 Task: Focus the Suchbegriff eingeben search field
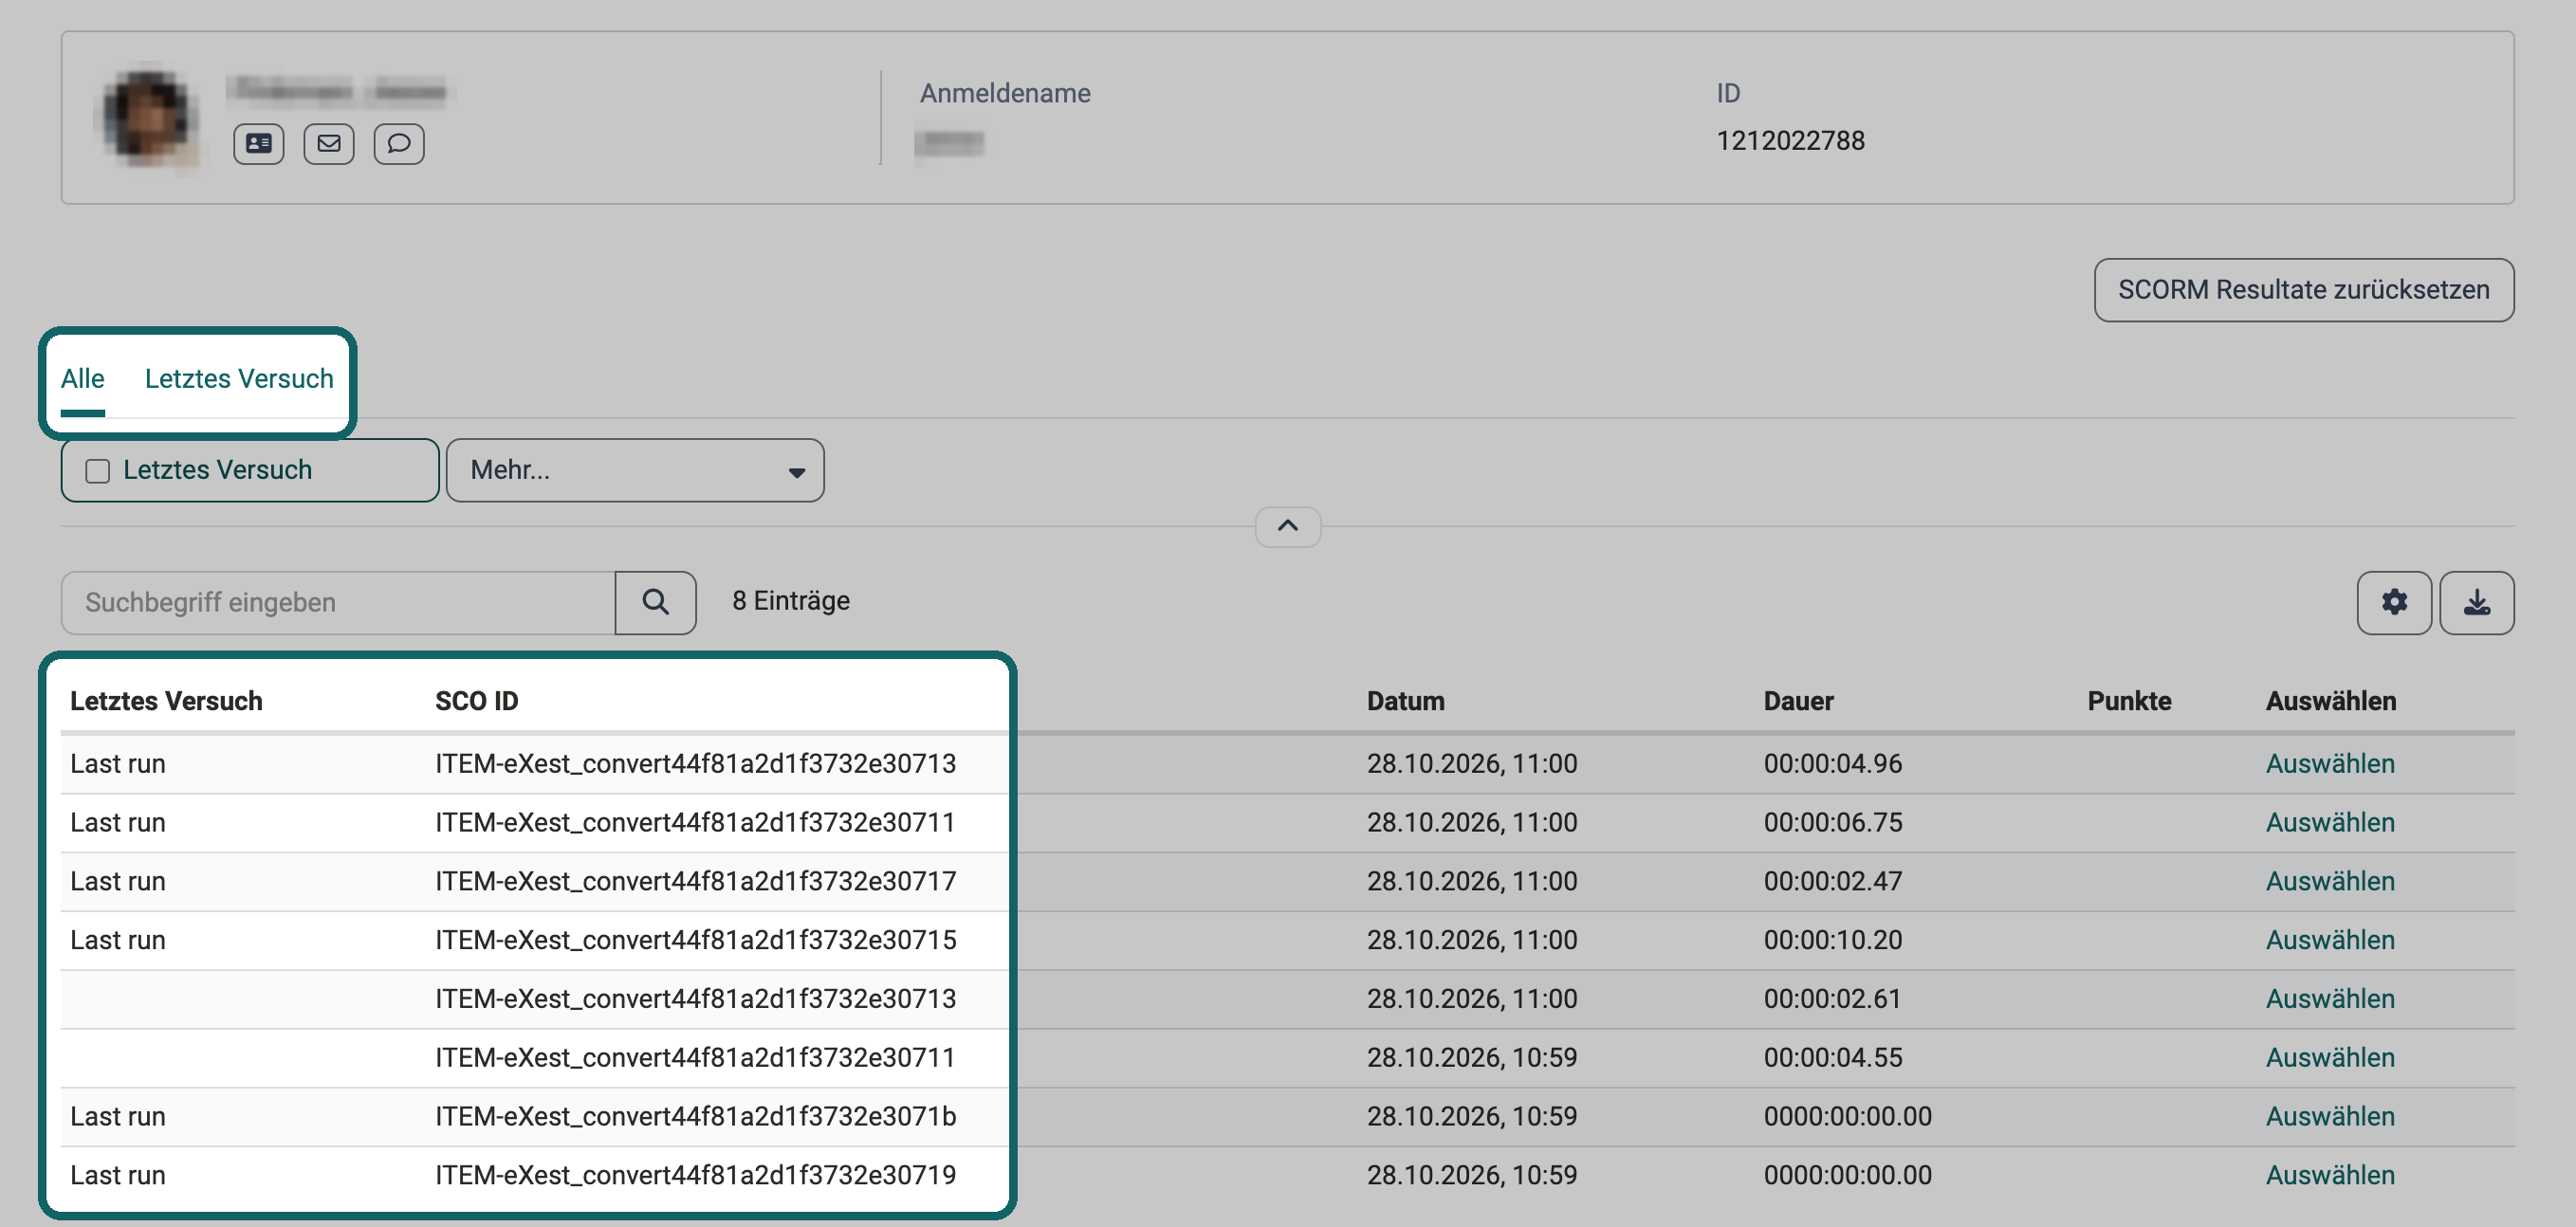tap(338, 602)
